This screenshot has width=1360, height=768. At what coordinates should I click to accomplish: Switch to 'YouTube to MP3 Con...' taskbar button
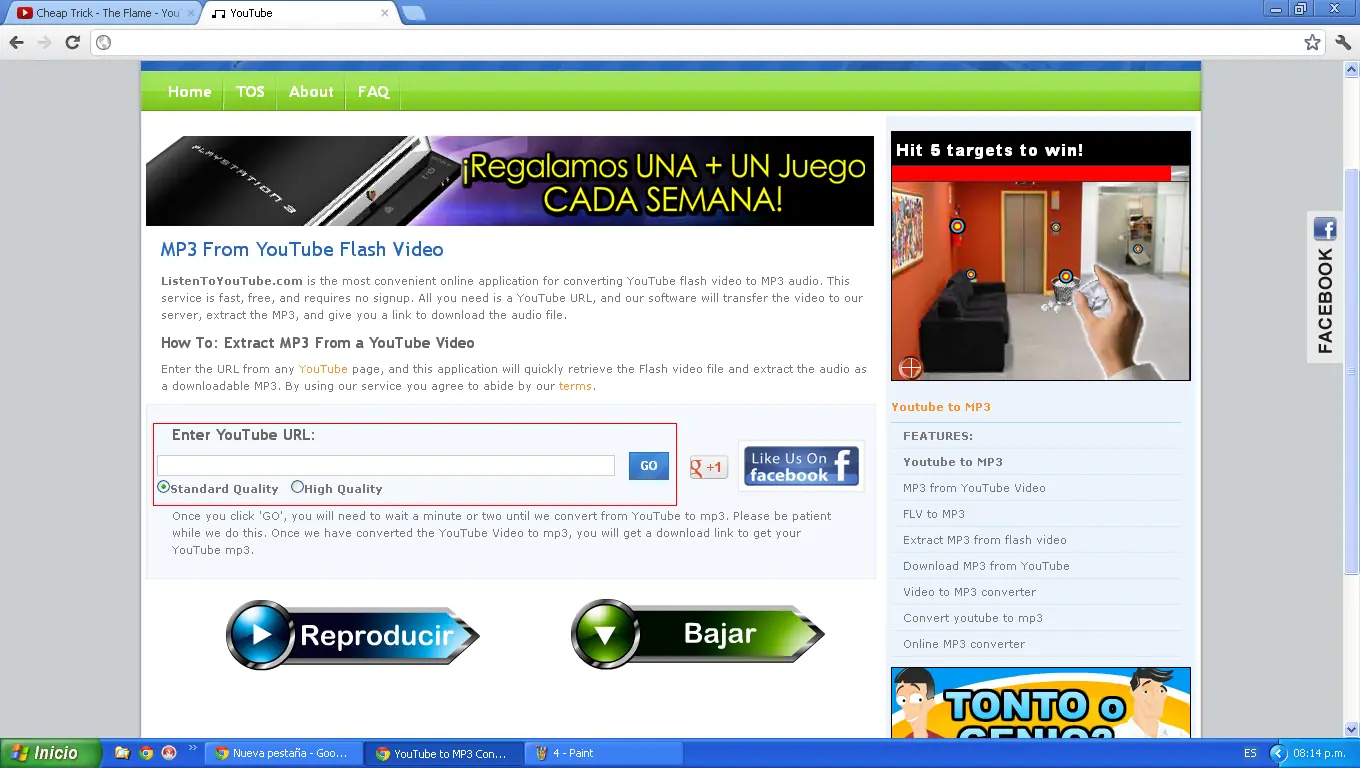pyautogui.click(x=443, y=753)
